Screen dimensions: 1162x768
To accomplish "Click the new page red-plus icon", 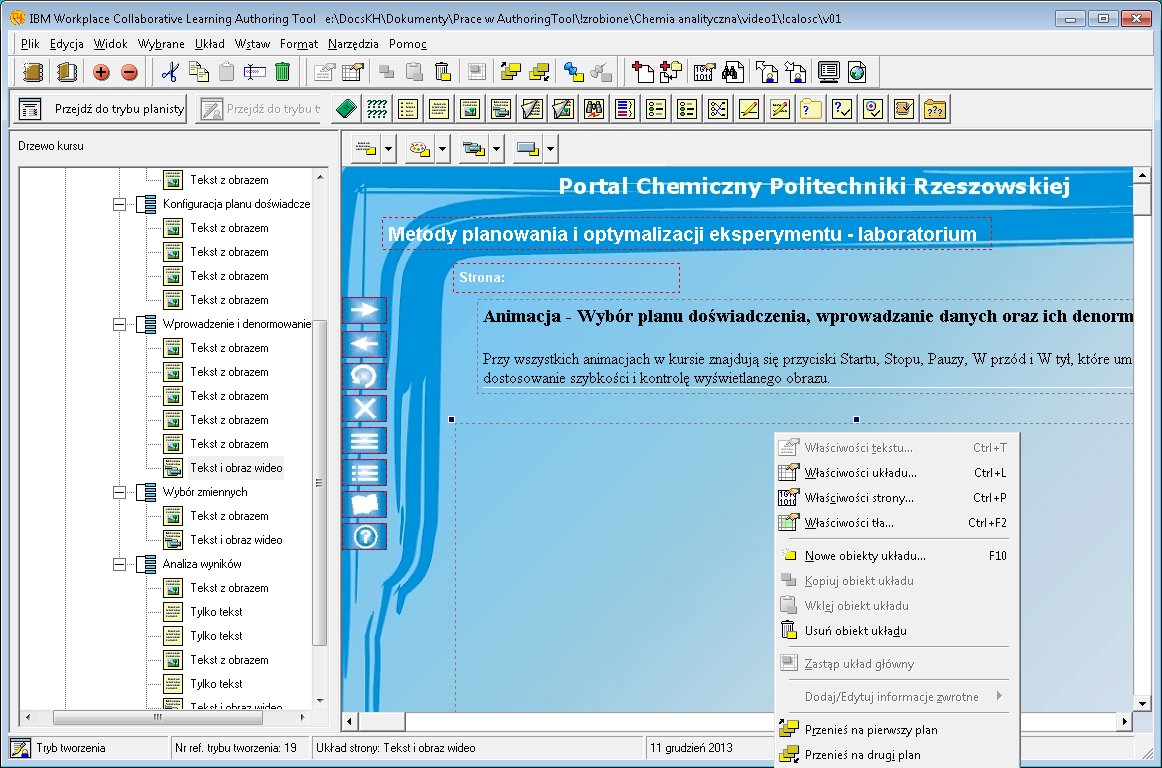I will [x=642, y=72].
